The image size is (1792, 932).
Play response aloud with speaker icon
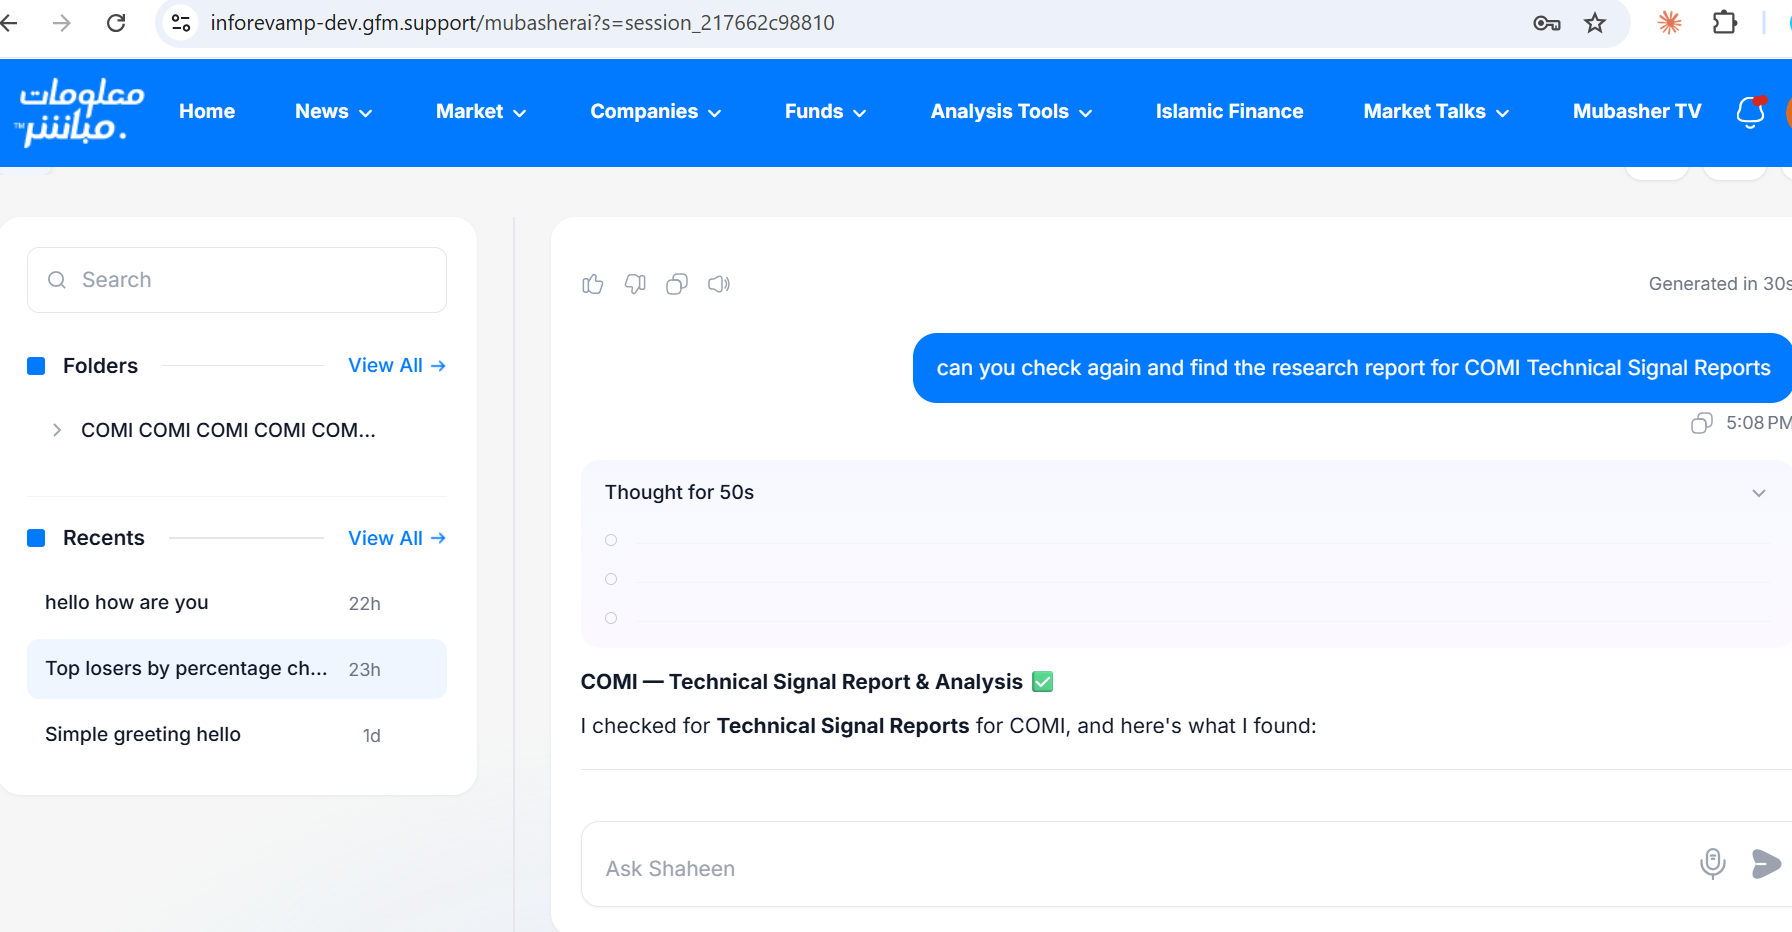coord(719,285)
